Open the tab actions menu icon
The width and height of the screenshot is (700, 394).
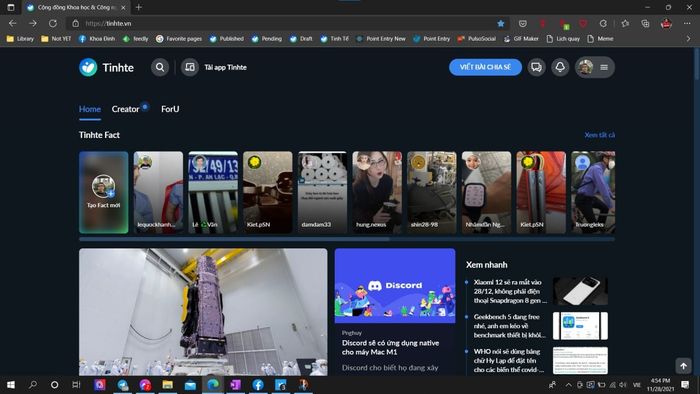pos(11,7)
